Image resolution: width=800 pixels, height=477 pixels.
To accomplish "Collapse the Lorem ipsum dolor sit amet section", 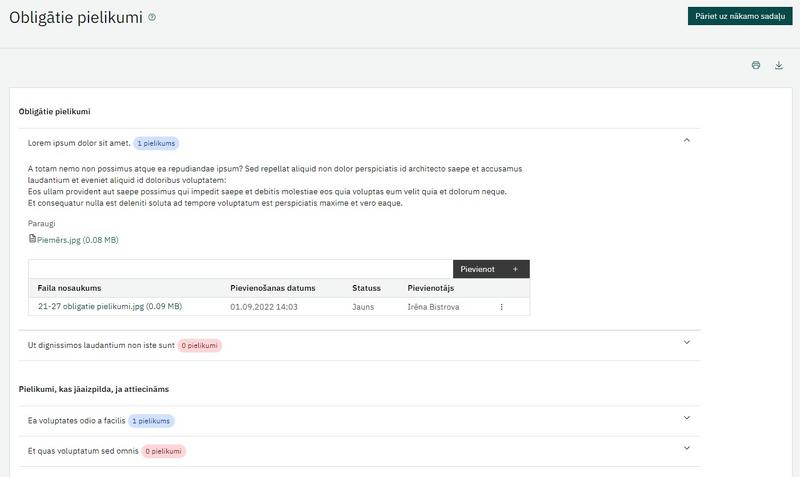I will pyautogui.click(x=687, y=140).
